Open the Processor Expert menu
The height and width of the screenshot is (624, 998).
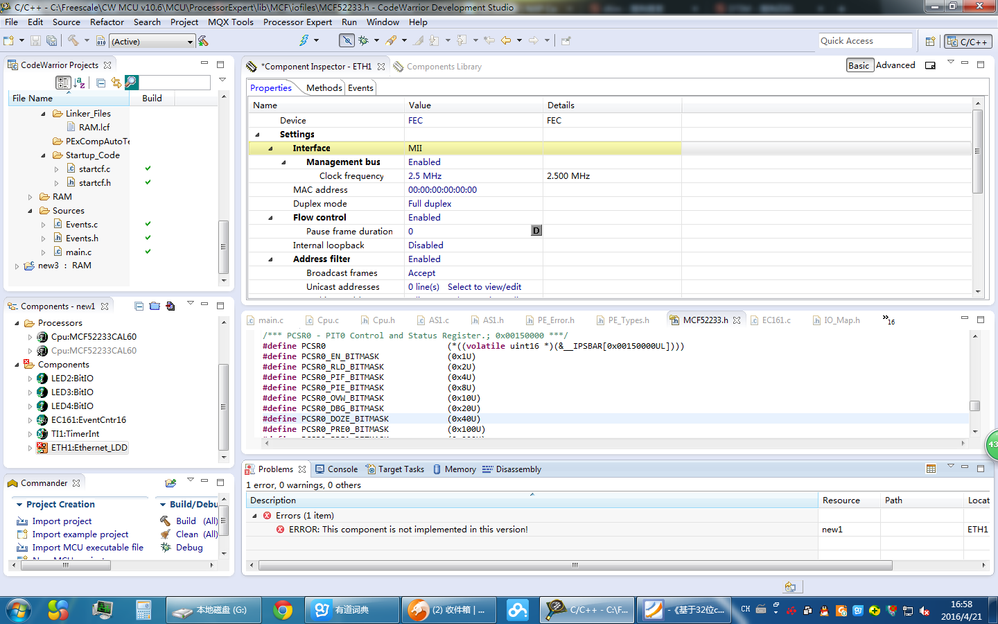coord(298,22)
